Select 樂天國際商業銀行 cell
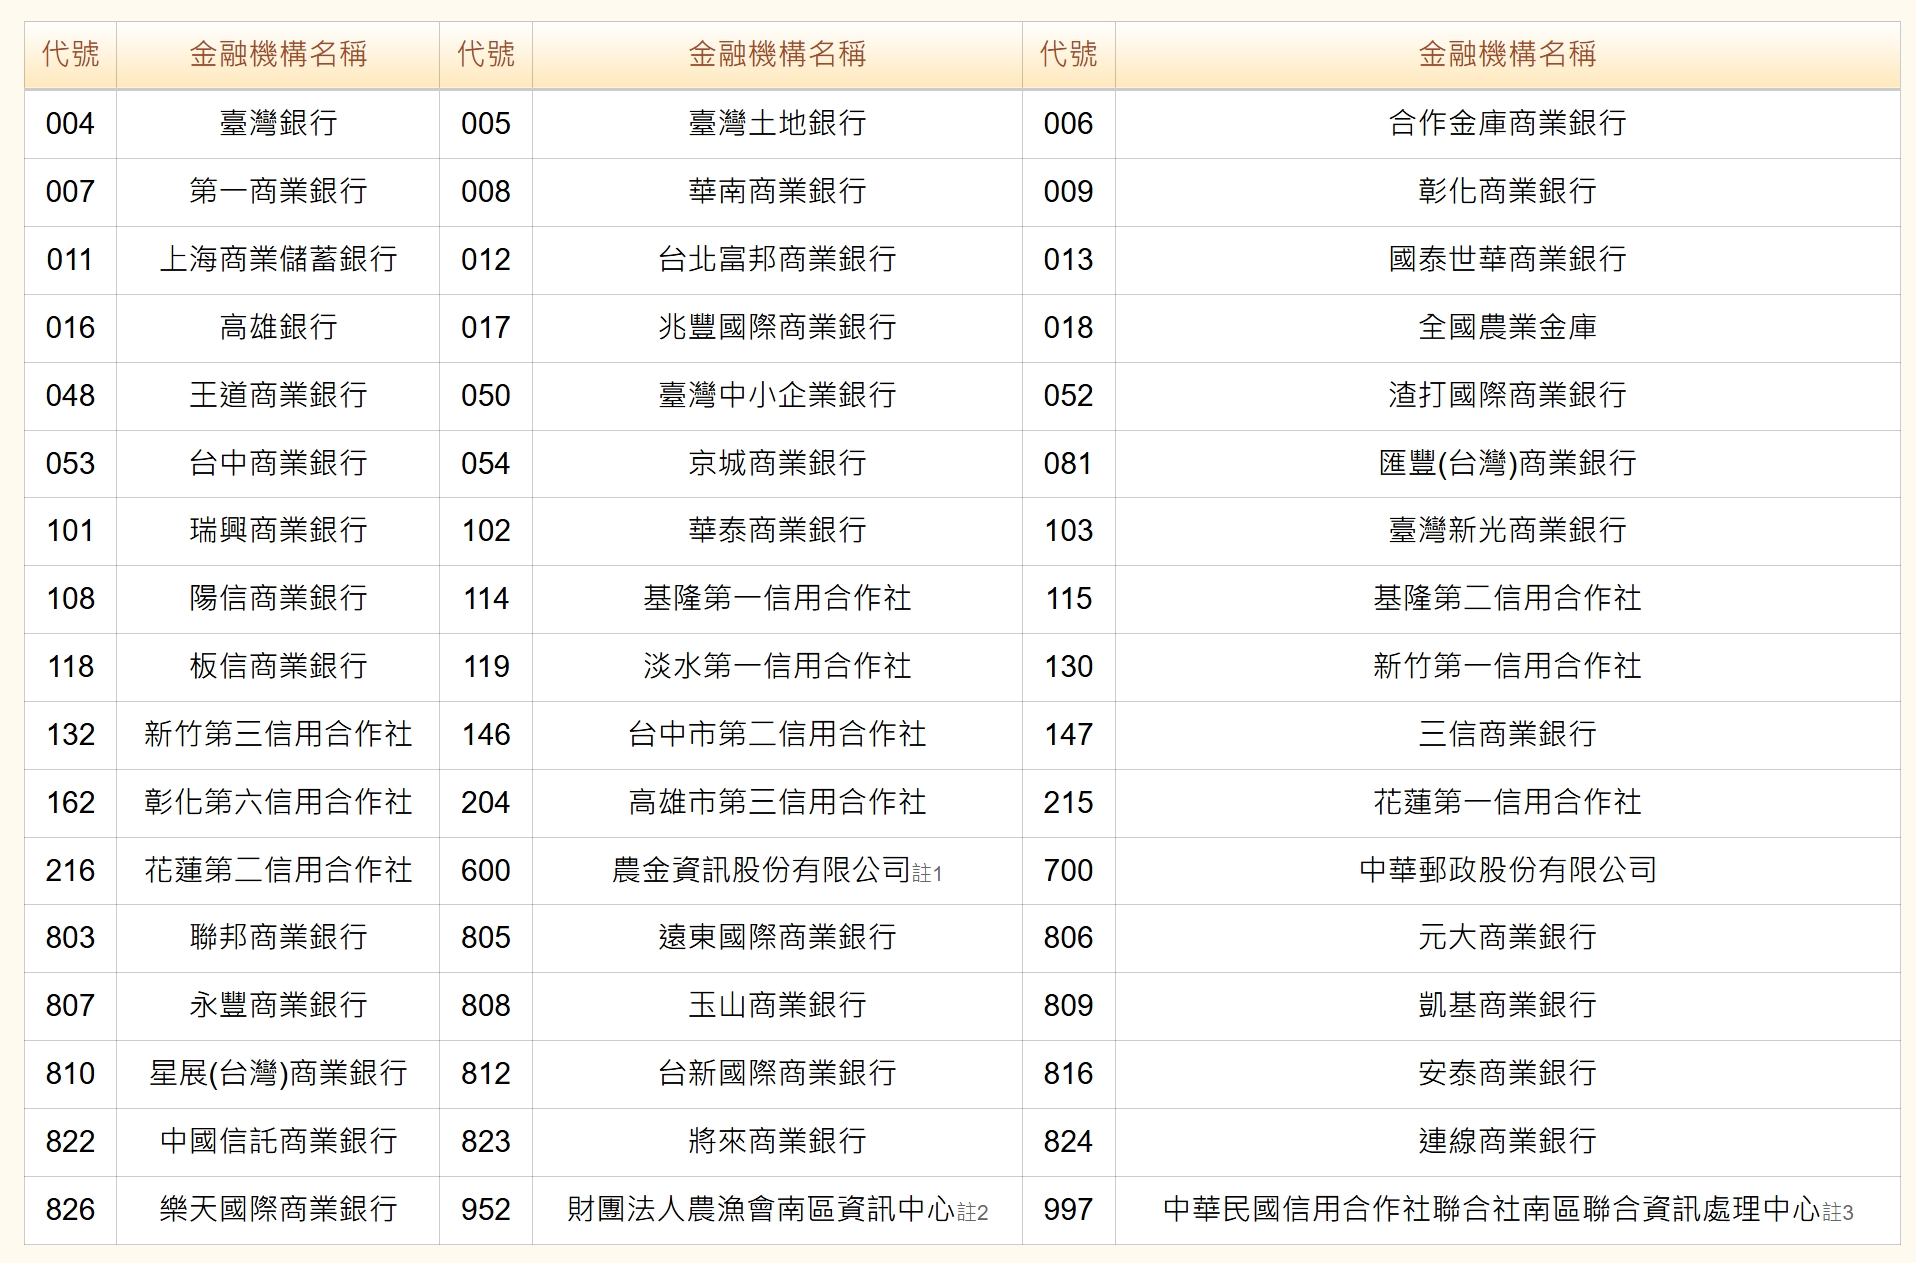 tap(278, 1209)
